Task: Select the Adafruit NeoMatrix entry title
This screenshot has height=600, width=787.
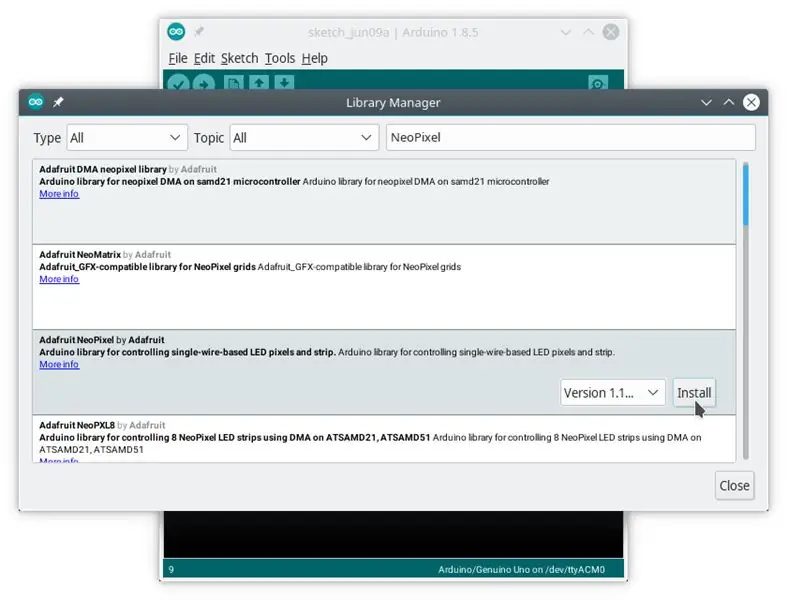Action: point(80,255)
